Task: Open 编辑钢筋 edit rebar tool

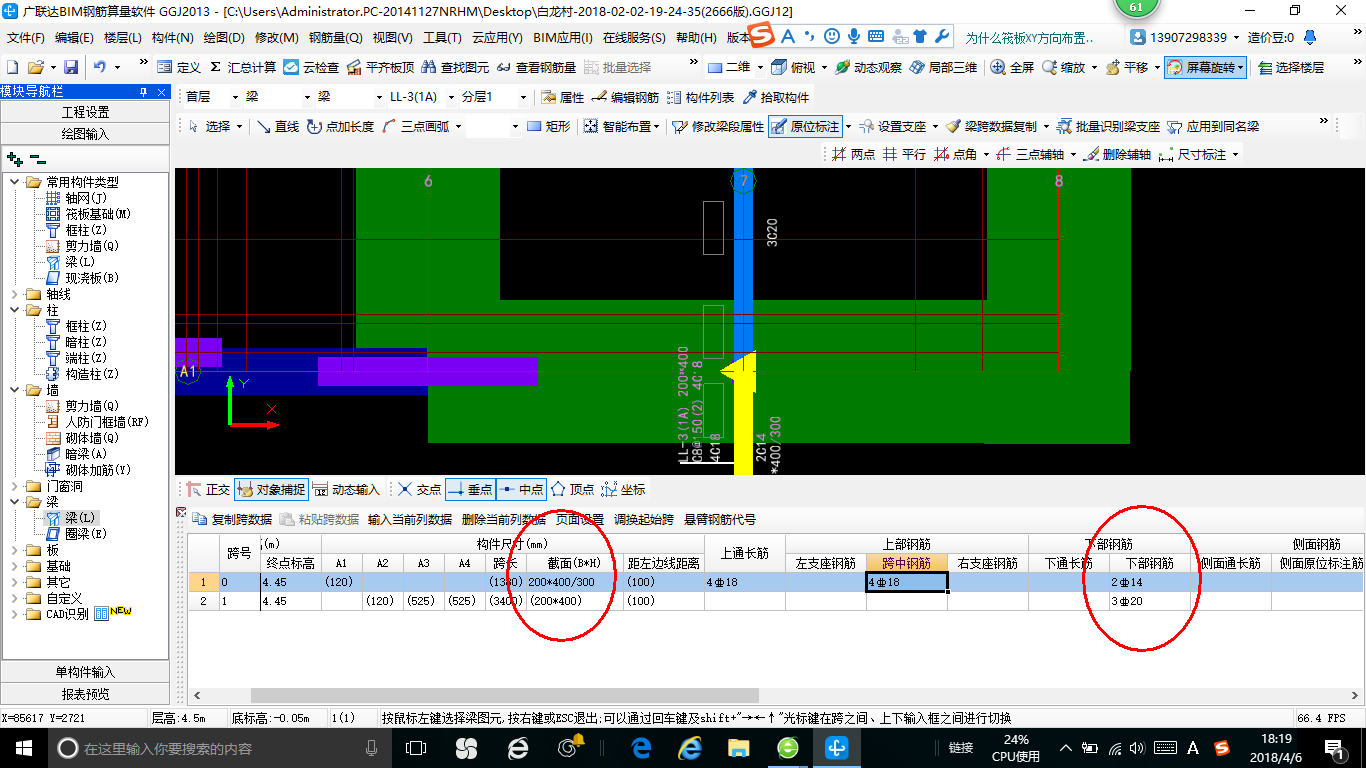Action: coord(625,97)
